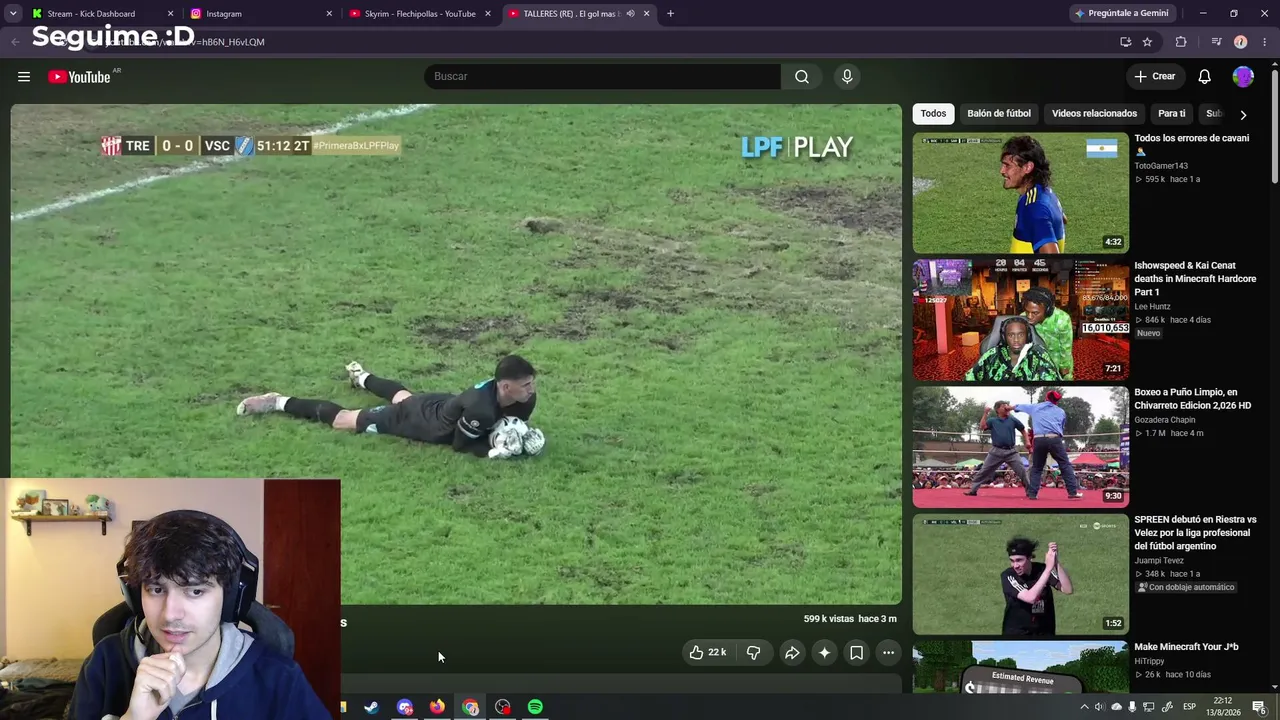Close the Stream - Kick Dashboard tab
The height and width of the screenshot is (720, 1280).
pos(170,14)
